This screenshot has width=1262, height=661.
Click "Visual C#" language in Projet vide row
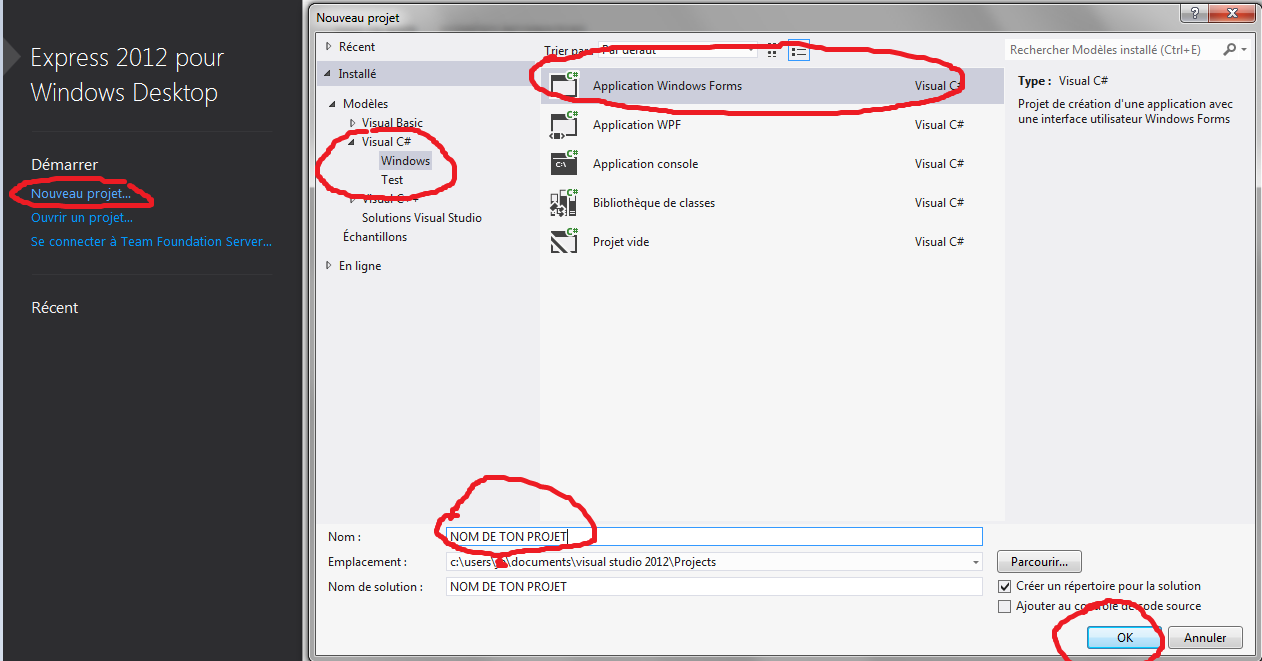pyautogui.click(x=939, y=242)
